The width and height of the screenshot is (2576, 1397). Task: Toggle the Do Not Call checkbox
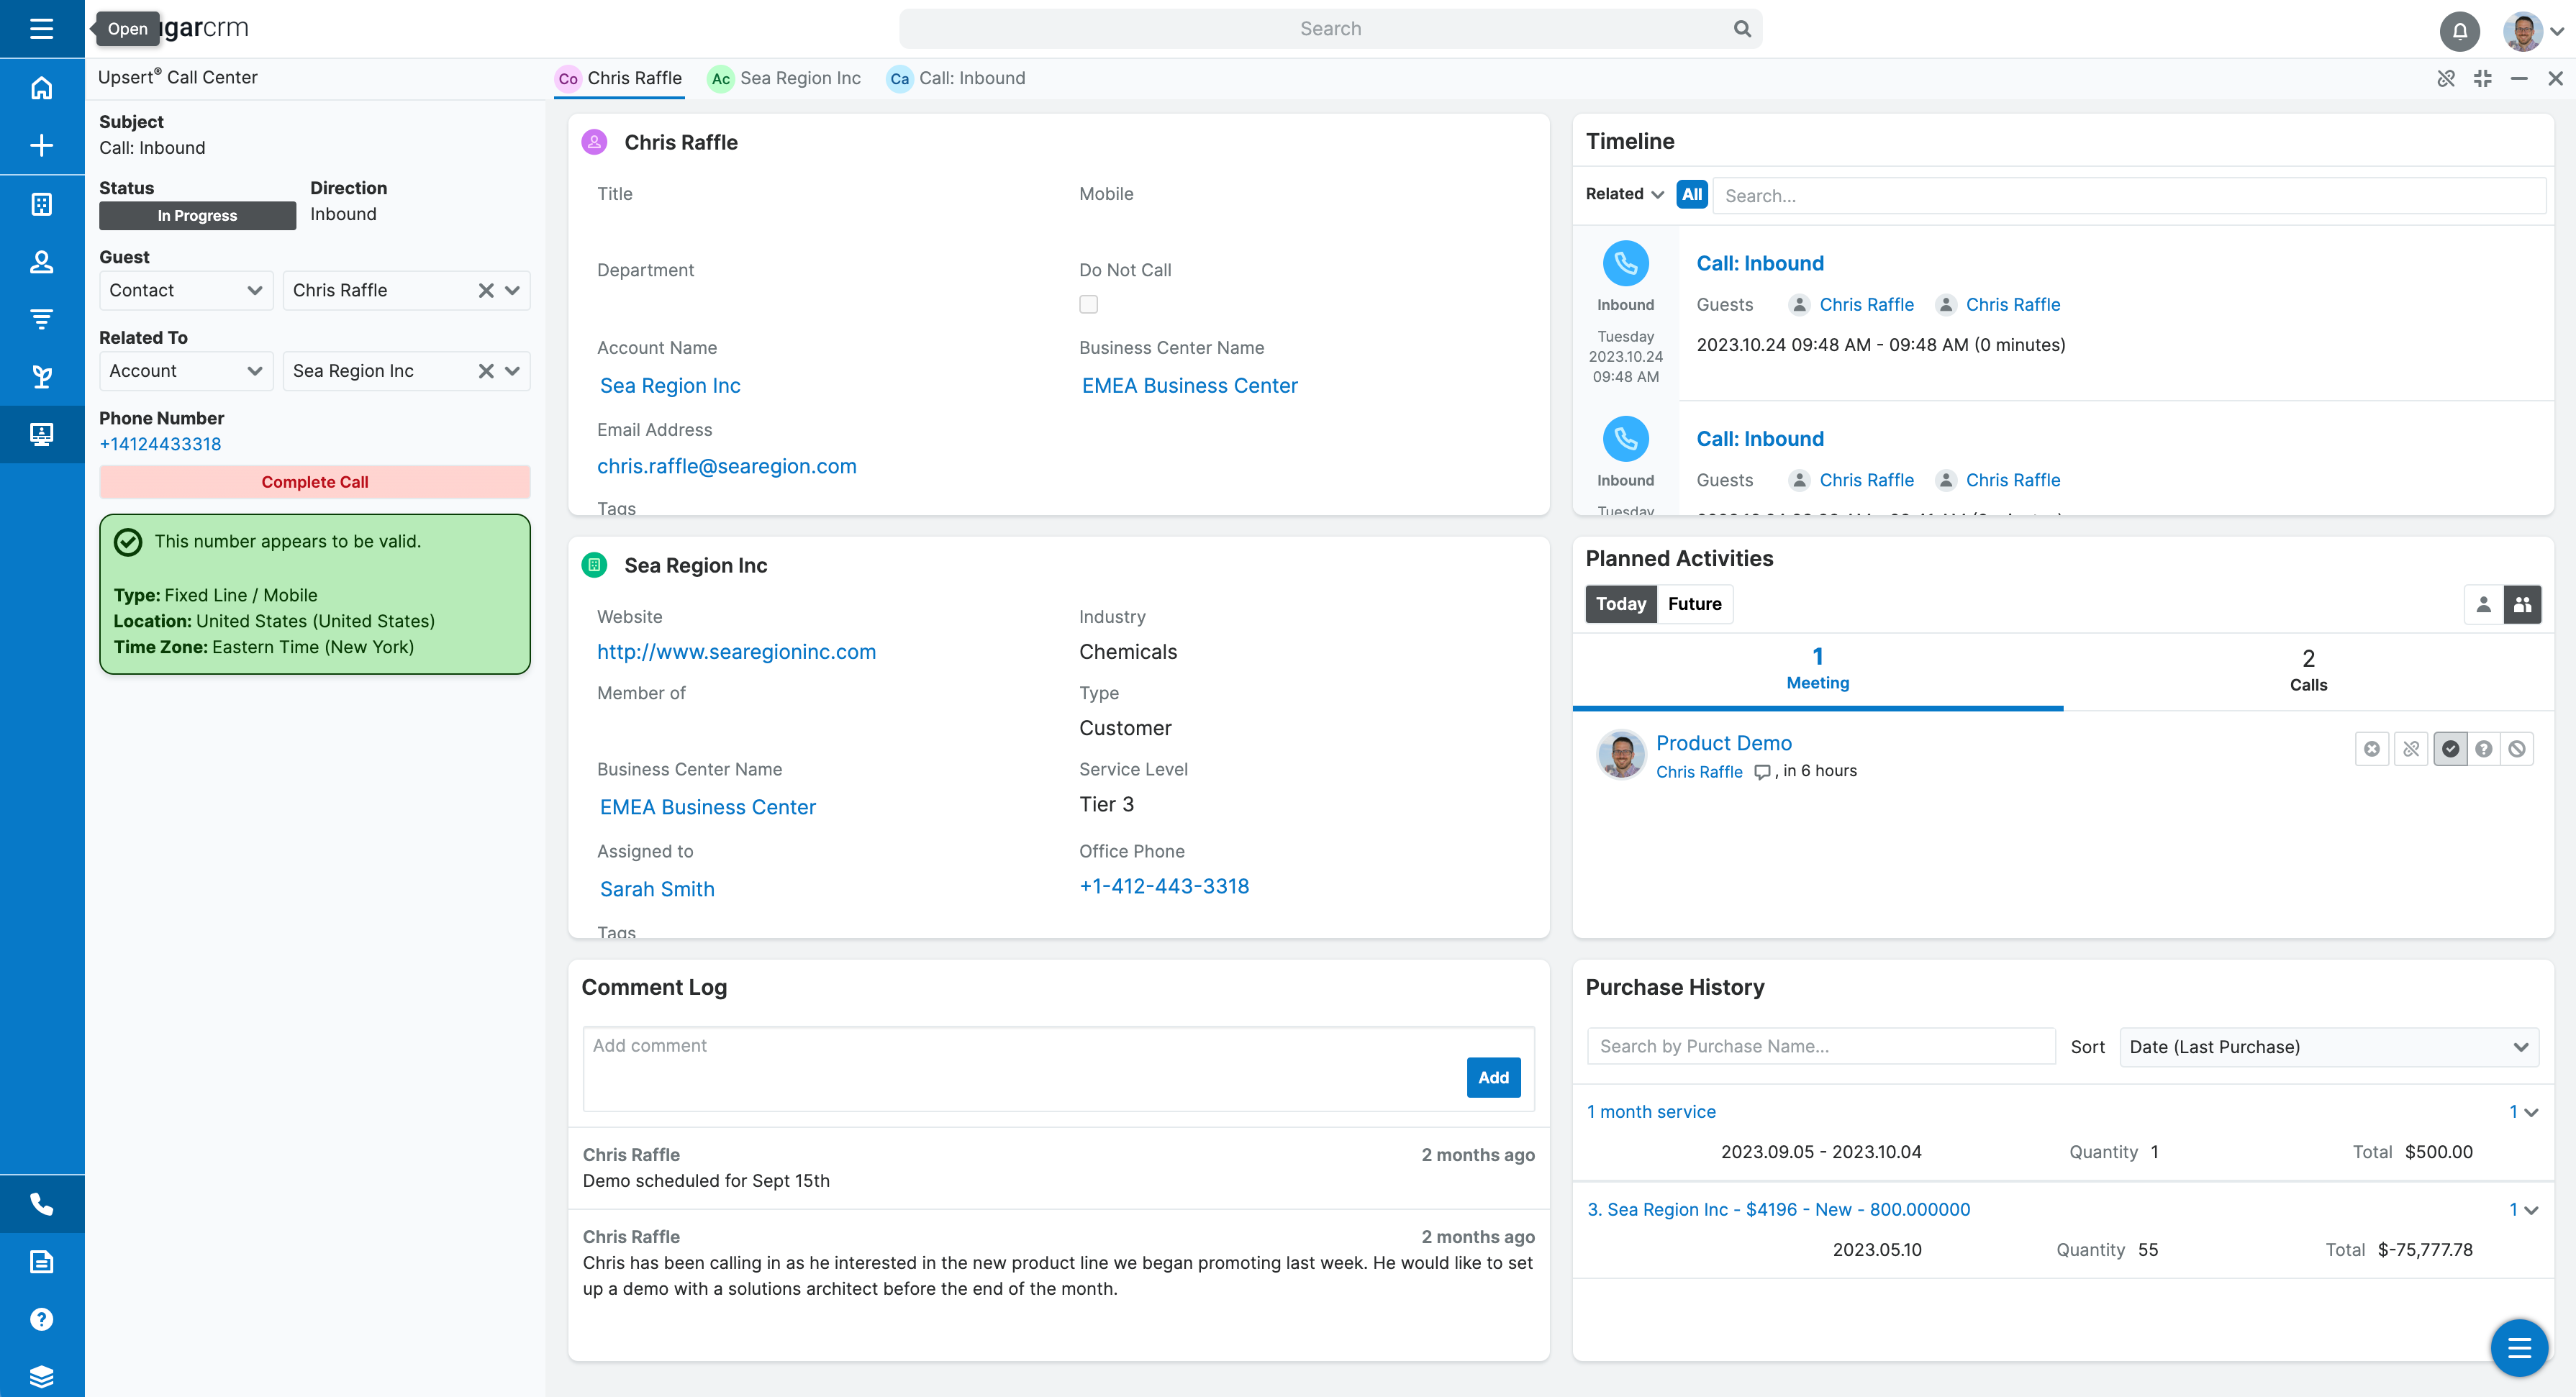click(1088, 304)
